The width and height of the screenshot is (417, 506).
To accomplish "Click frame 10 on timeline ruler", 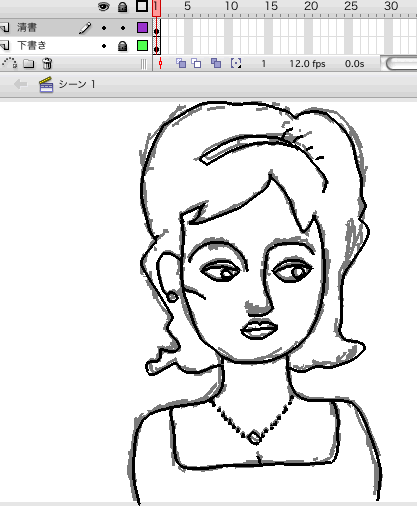I will coord(231,6).
